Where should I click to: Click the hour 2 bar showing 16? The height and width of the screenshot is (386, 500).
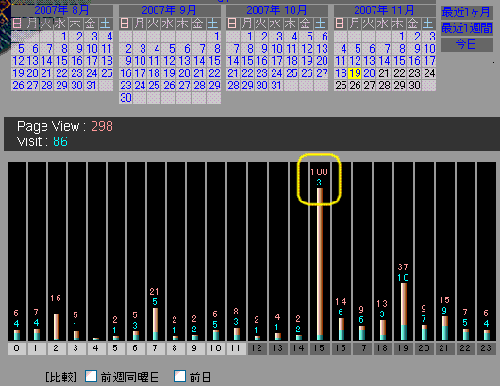point(56,327)
